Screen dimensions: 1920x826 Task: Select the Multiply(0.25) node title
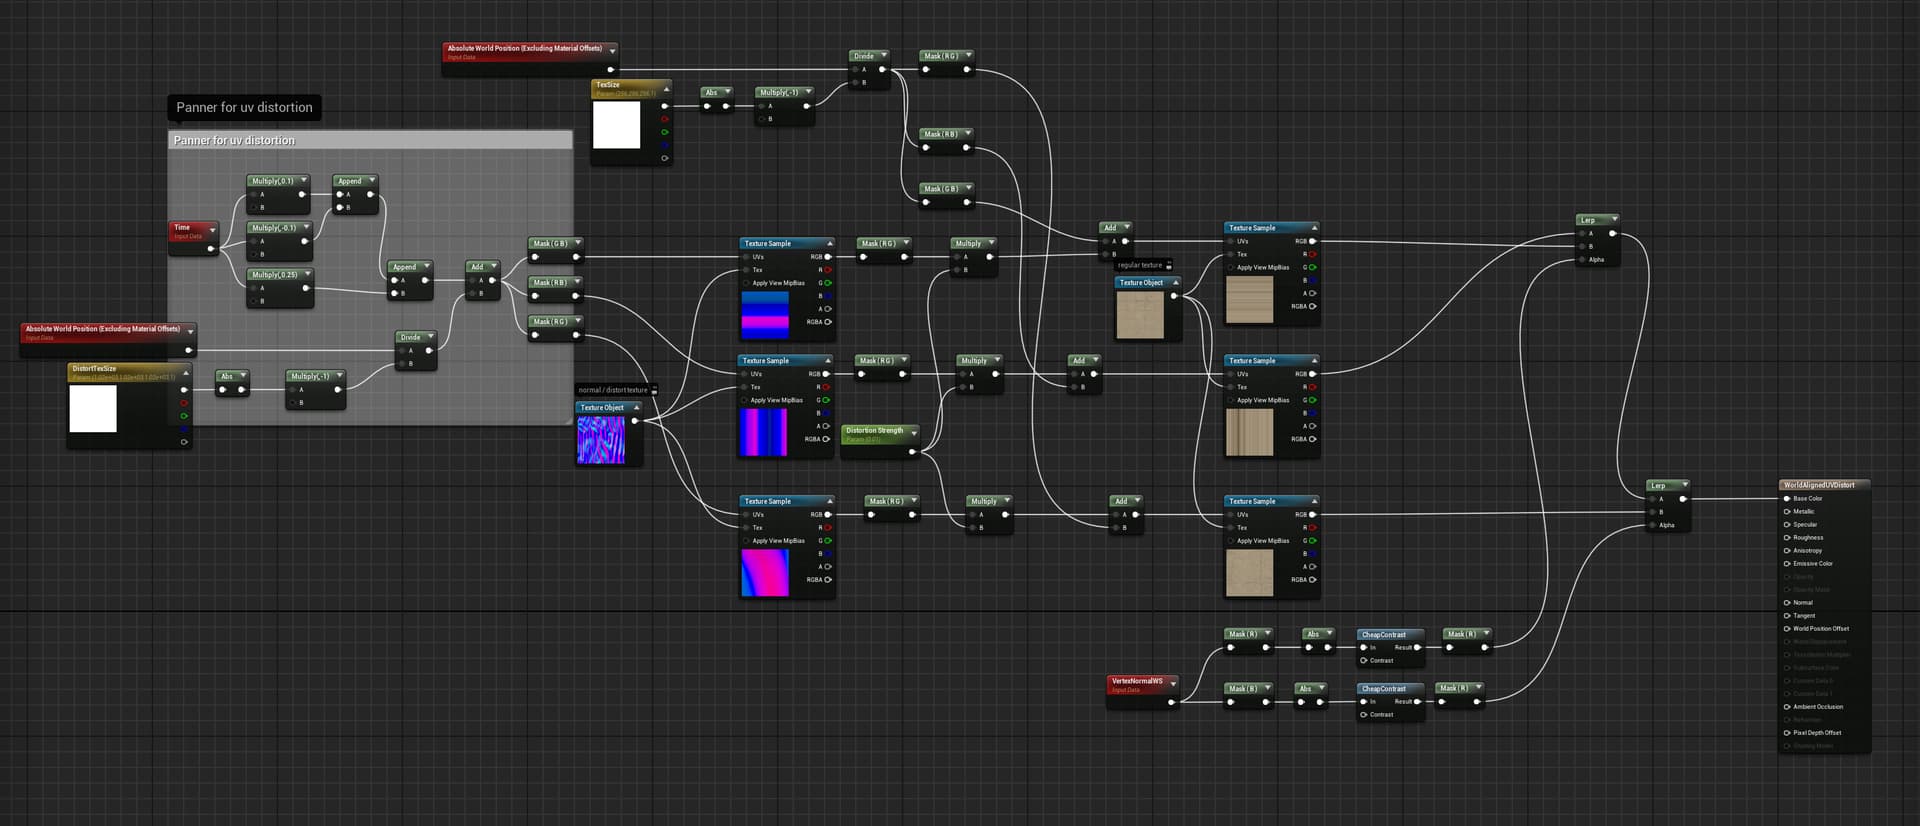pos(275,274)
